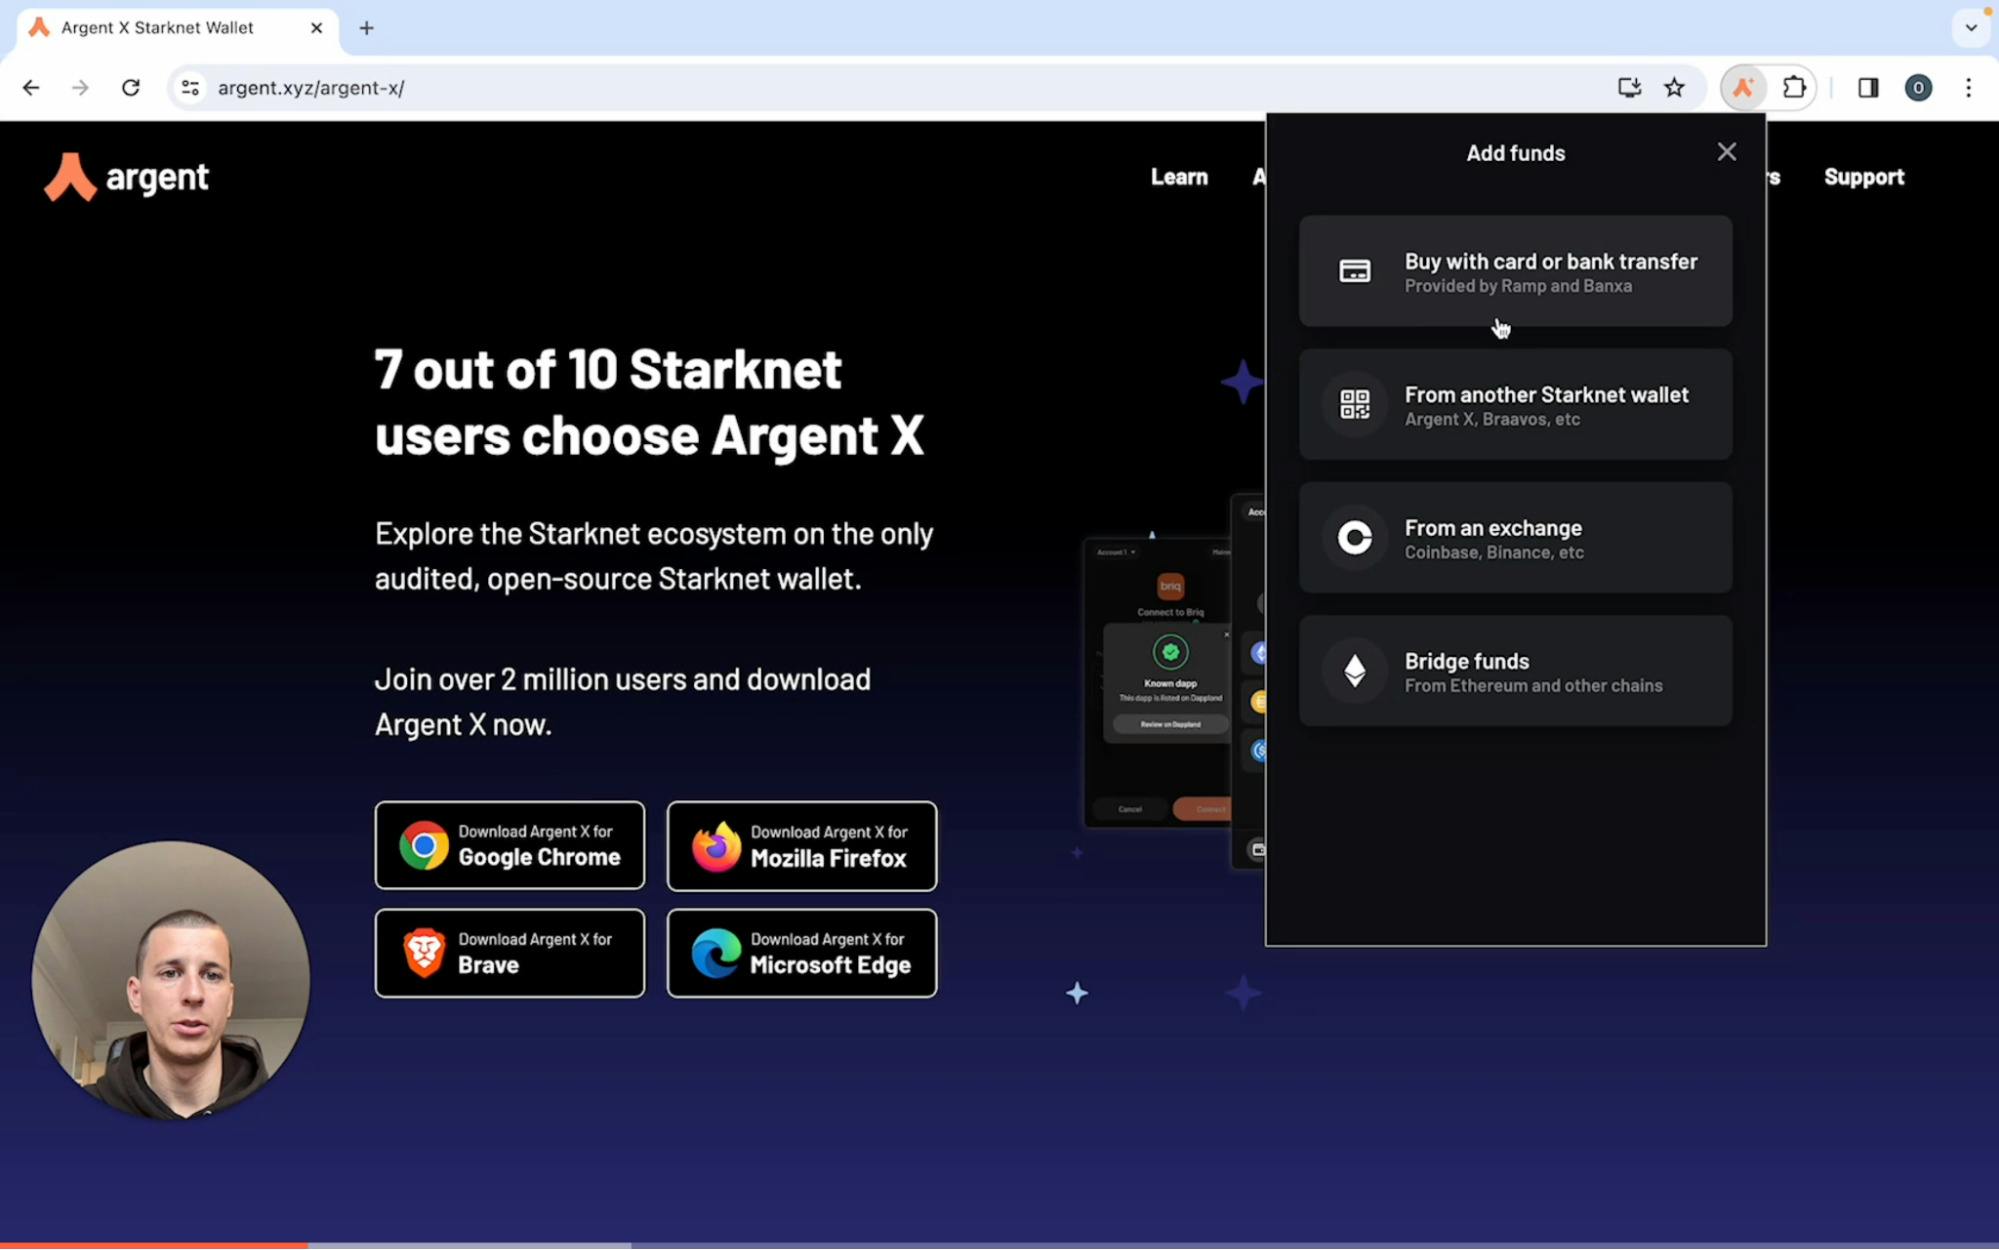Go back to the previous page
Screen dimensions: 1999x1250
(x=31, y=88)
